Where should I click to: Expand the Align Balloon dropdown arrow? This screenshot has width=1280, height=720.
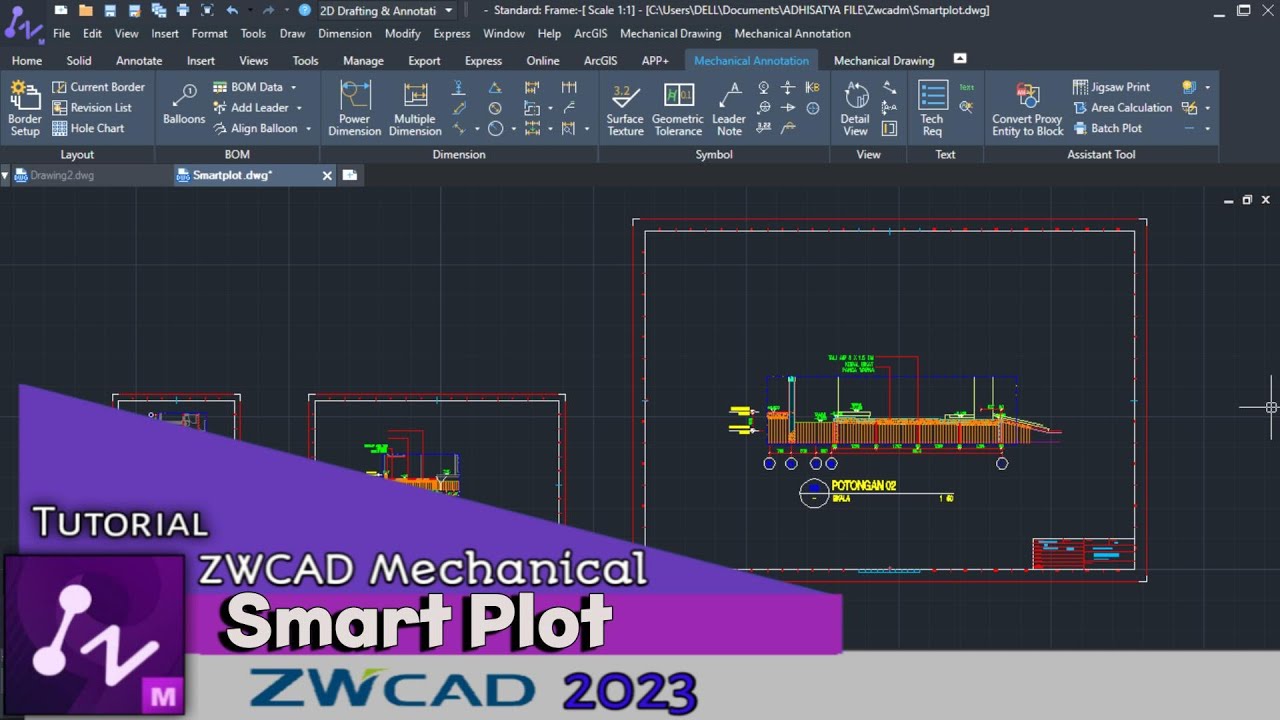click(308, 129)
